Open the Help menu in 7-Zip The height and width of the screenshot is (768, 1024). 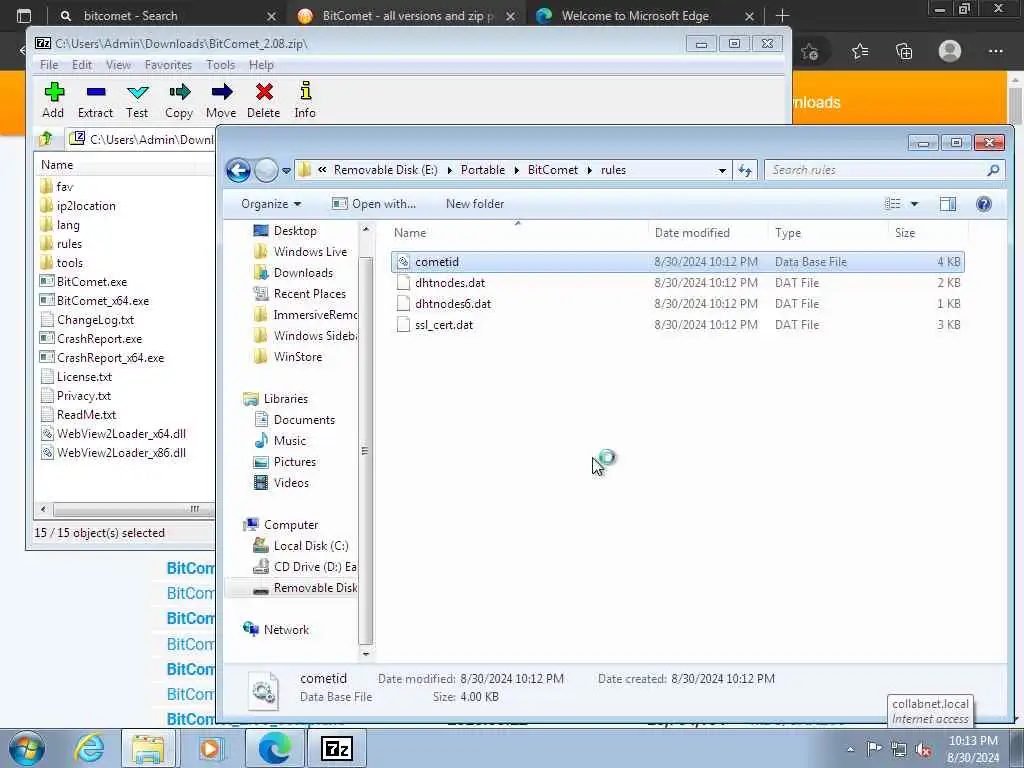[x=261, y=65]
